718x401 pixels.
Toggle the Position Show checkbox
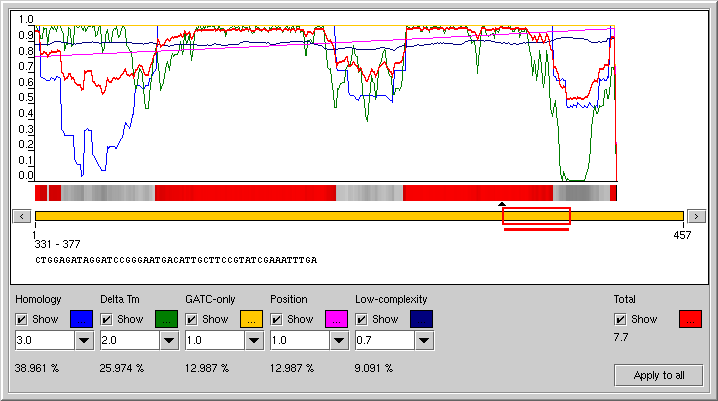click(276, 319)
